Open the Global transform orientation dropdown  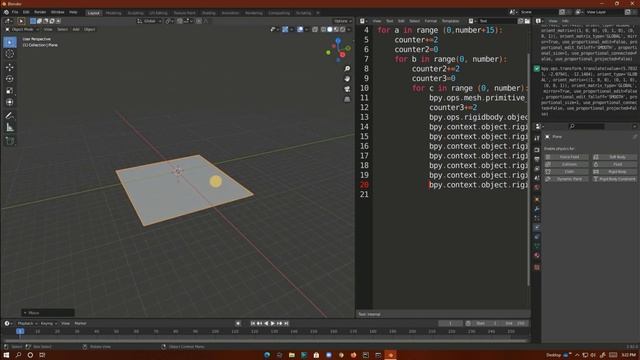pos(150,21)
